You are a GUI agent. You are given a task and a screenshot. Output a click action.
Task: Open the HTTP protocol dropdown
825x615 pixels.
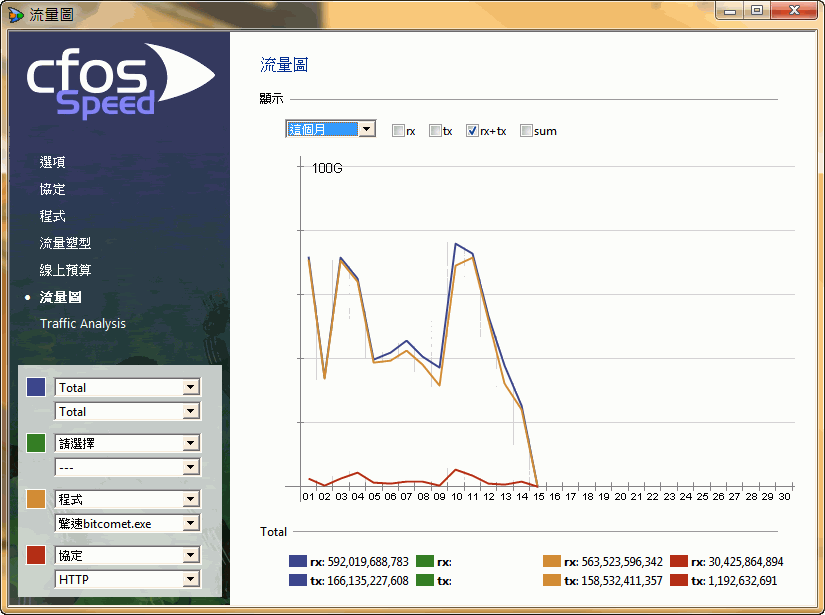[191, 579]
